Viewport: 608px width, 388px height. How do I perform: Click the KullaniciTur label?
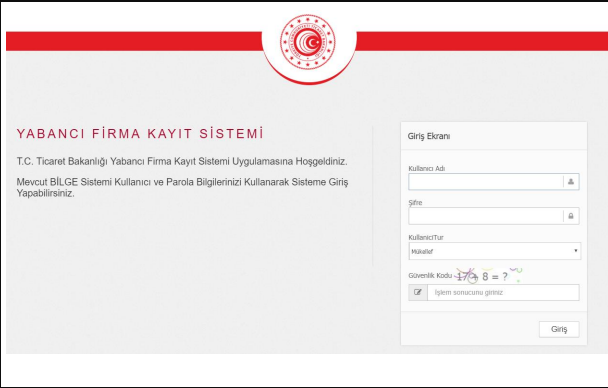(426, 237)
